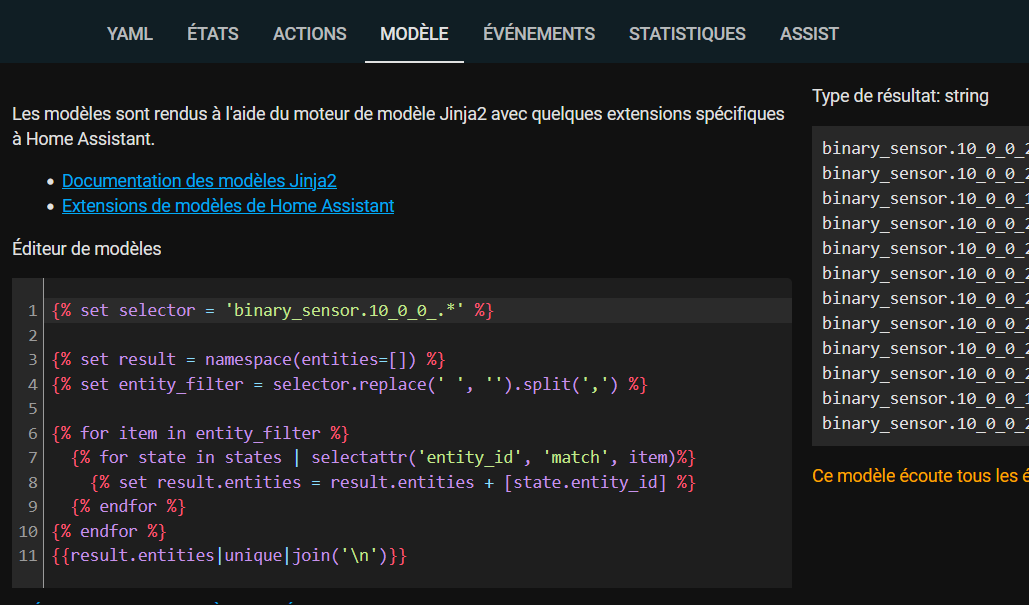
Task: Open Extensions de modèles de Home Assistant link
Action: [228, 206]
